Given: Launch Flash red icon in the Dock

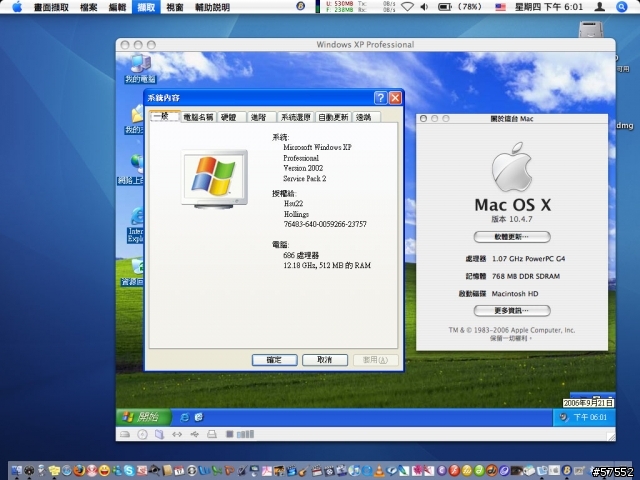Looking at the screenshot, I should tap(454, 470).
